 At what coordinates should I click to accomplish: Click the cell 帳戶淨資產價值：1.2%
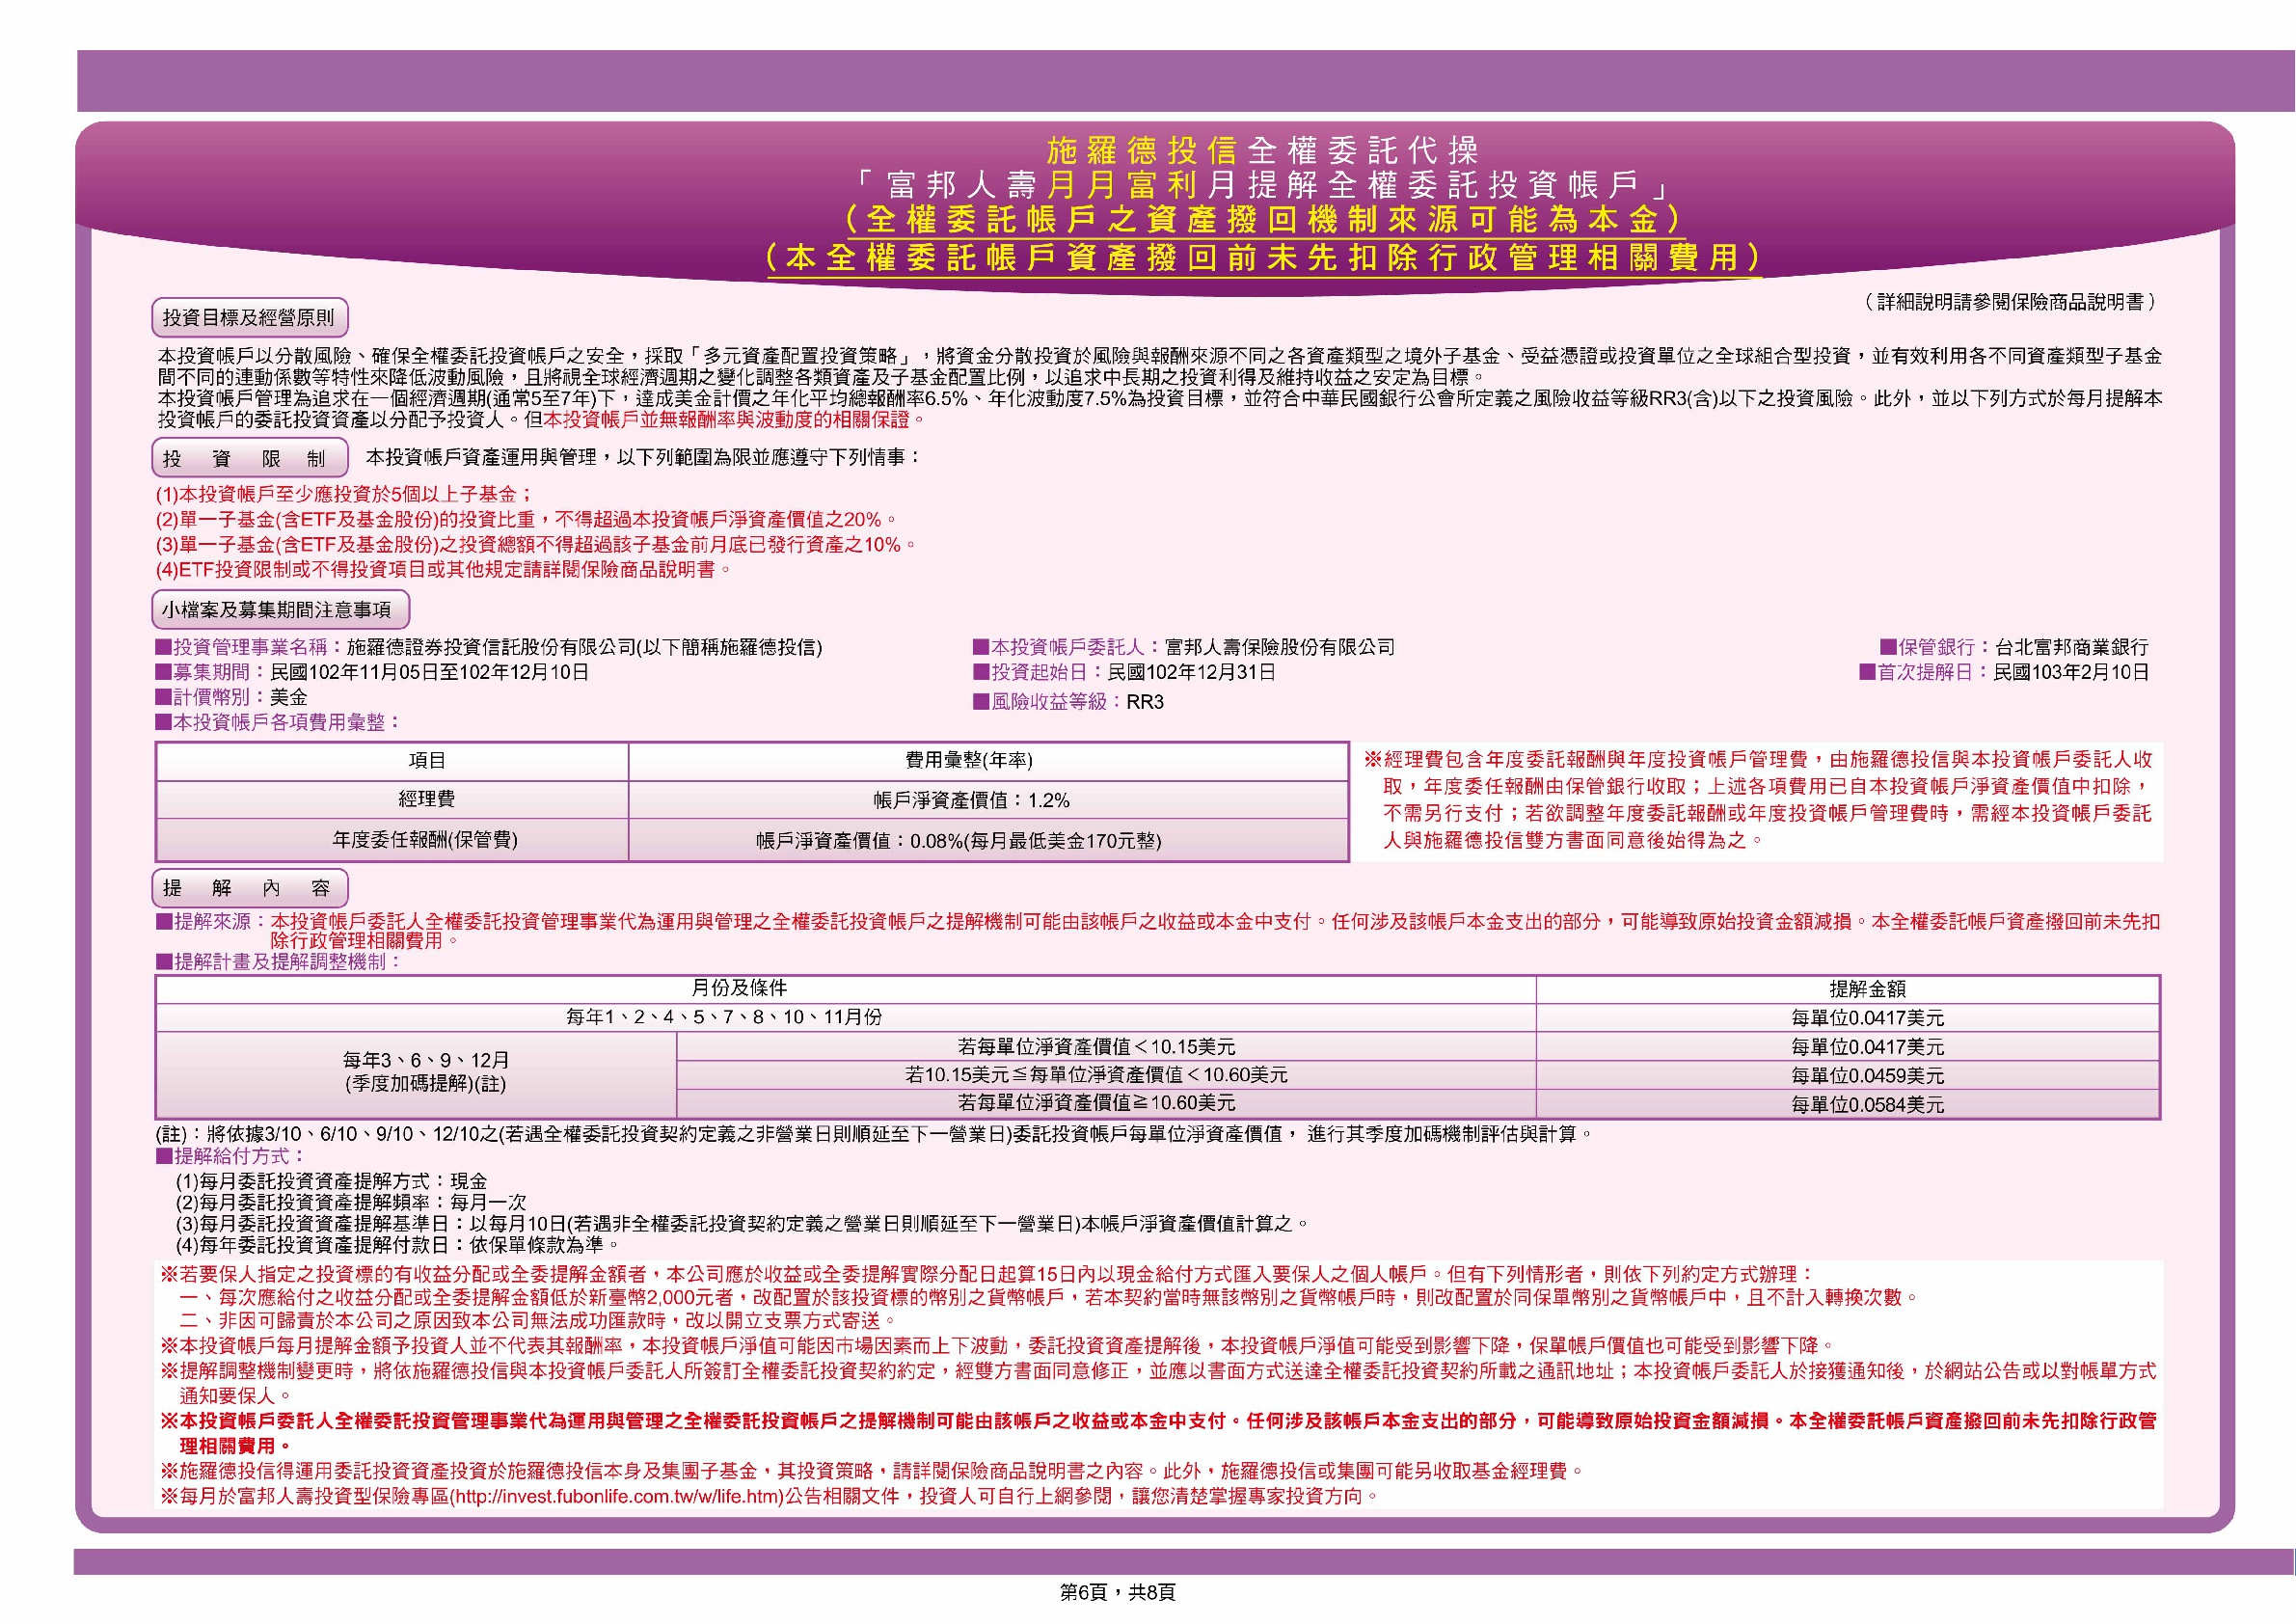[988, 800]
